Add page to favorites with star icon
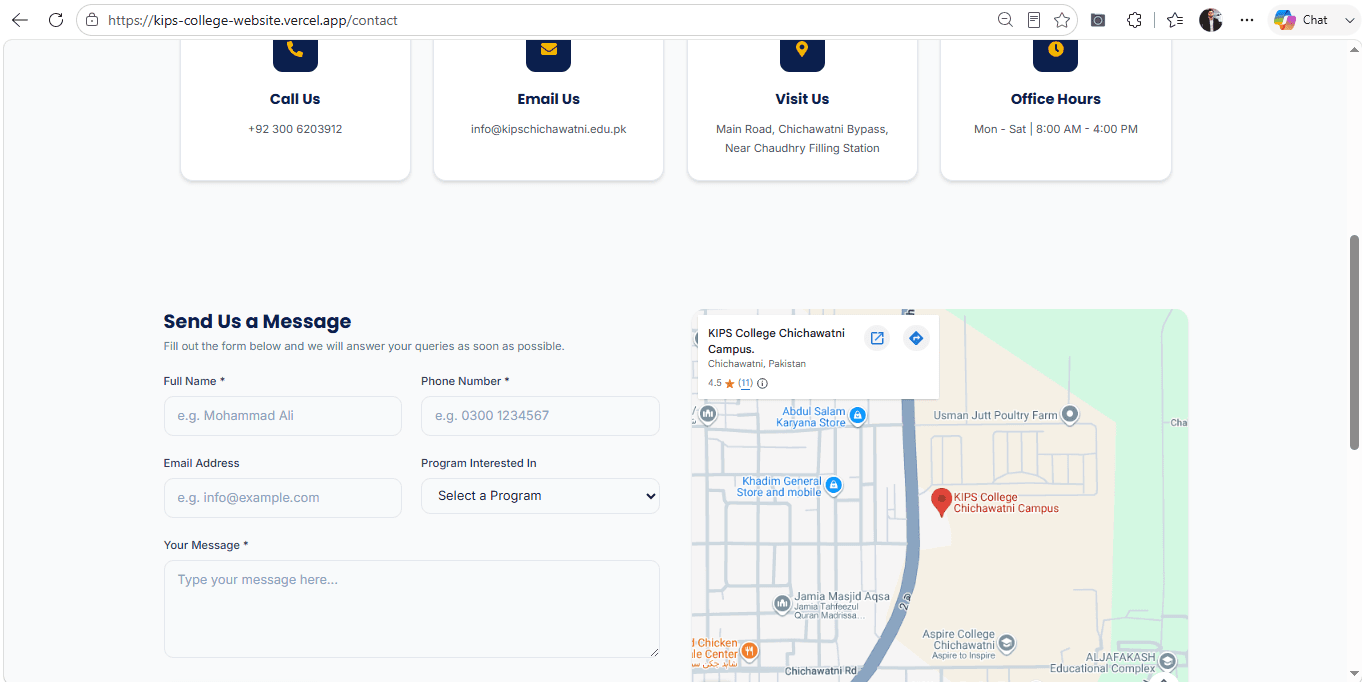1362x682 pixels. (x=1062, y=20)
